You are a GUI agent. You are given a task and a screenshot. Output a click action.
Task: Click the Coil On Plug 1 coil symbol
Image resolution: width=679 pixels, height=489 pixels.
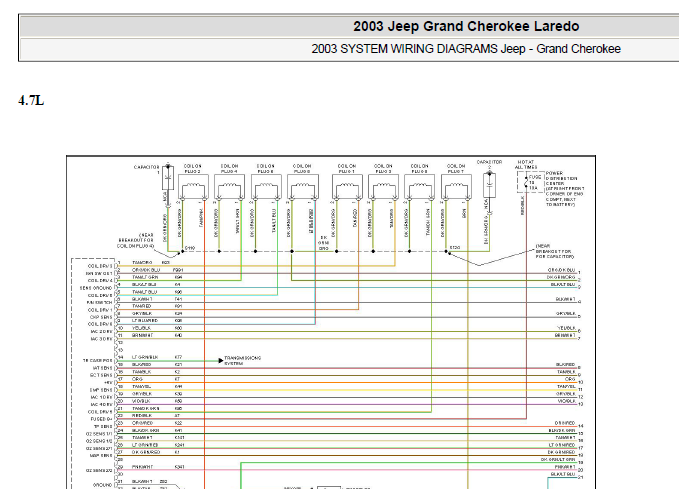347,187
